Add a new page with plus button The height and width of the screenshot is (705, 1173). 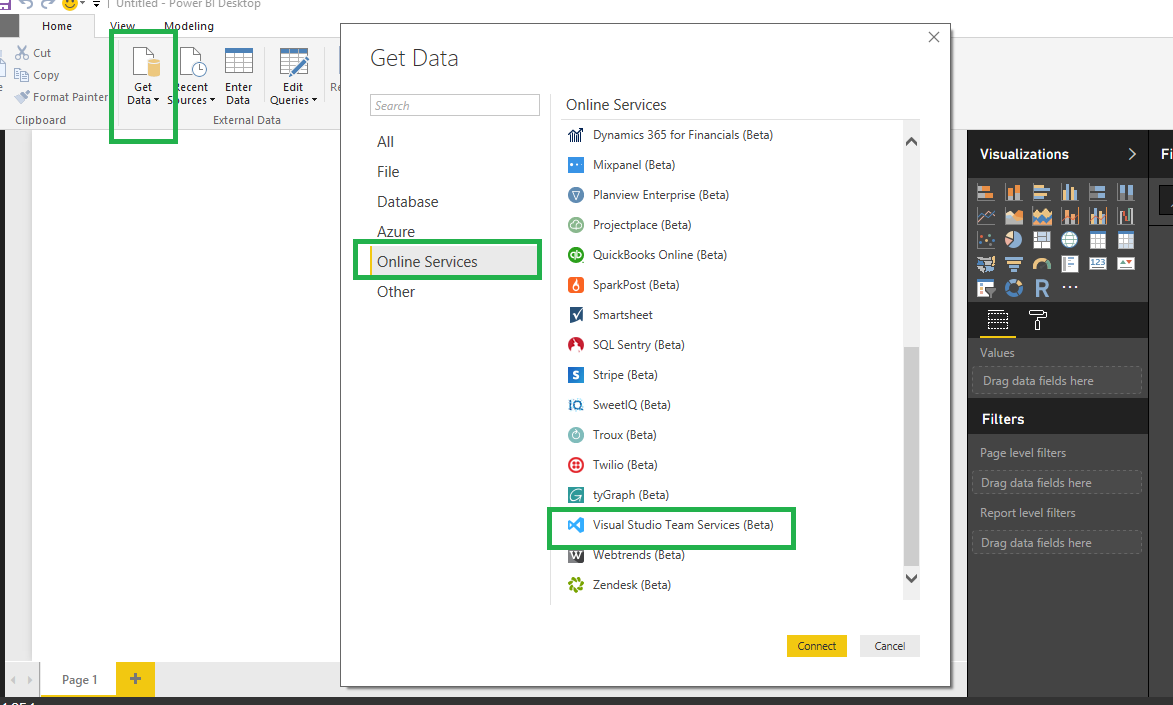coord(135,679)
